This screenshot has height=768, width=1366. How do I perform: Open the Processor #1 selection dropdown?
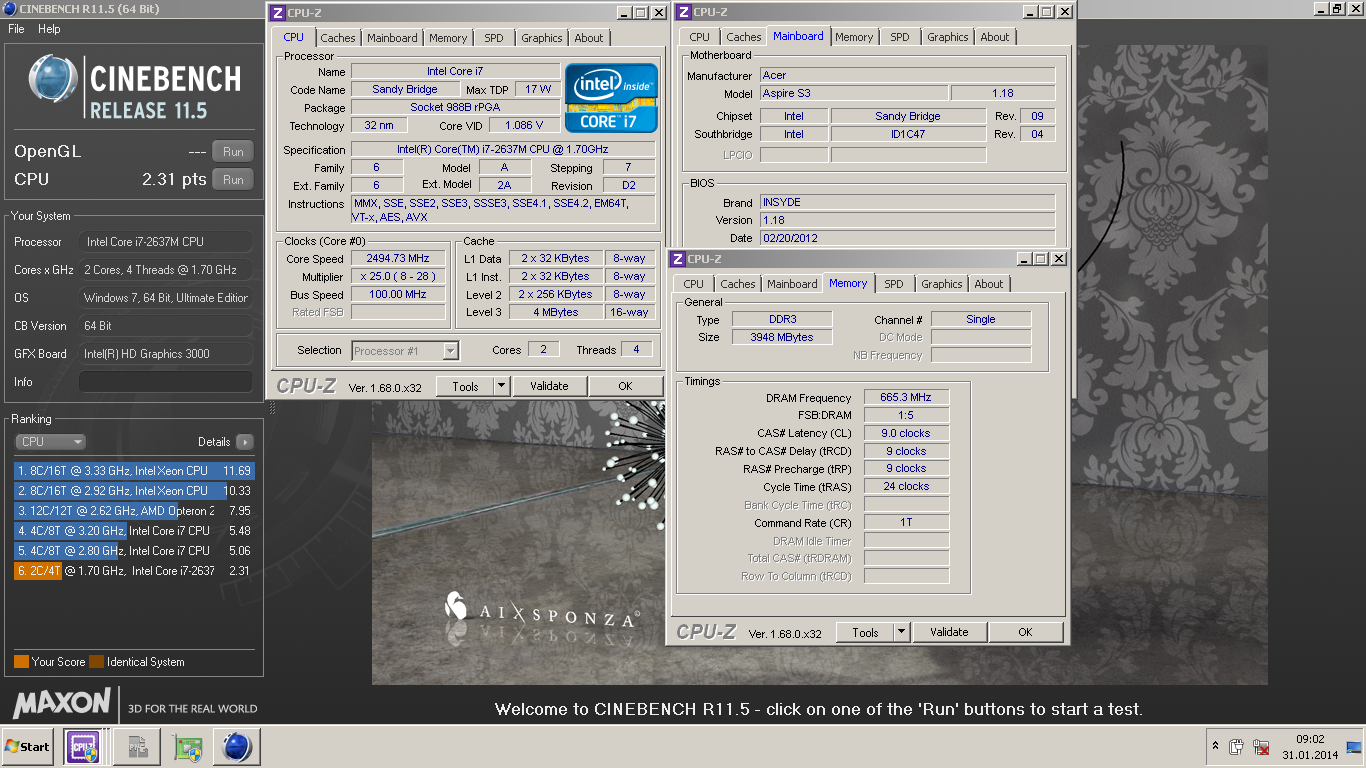coord(405,351)
